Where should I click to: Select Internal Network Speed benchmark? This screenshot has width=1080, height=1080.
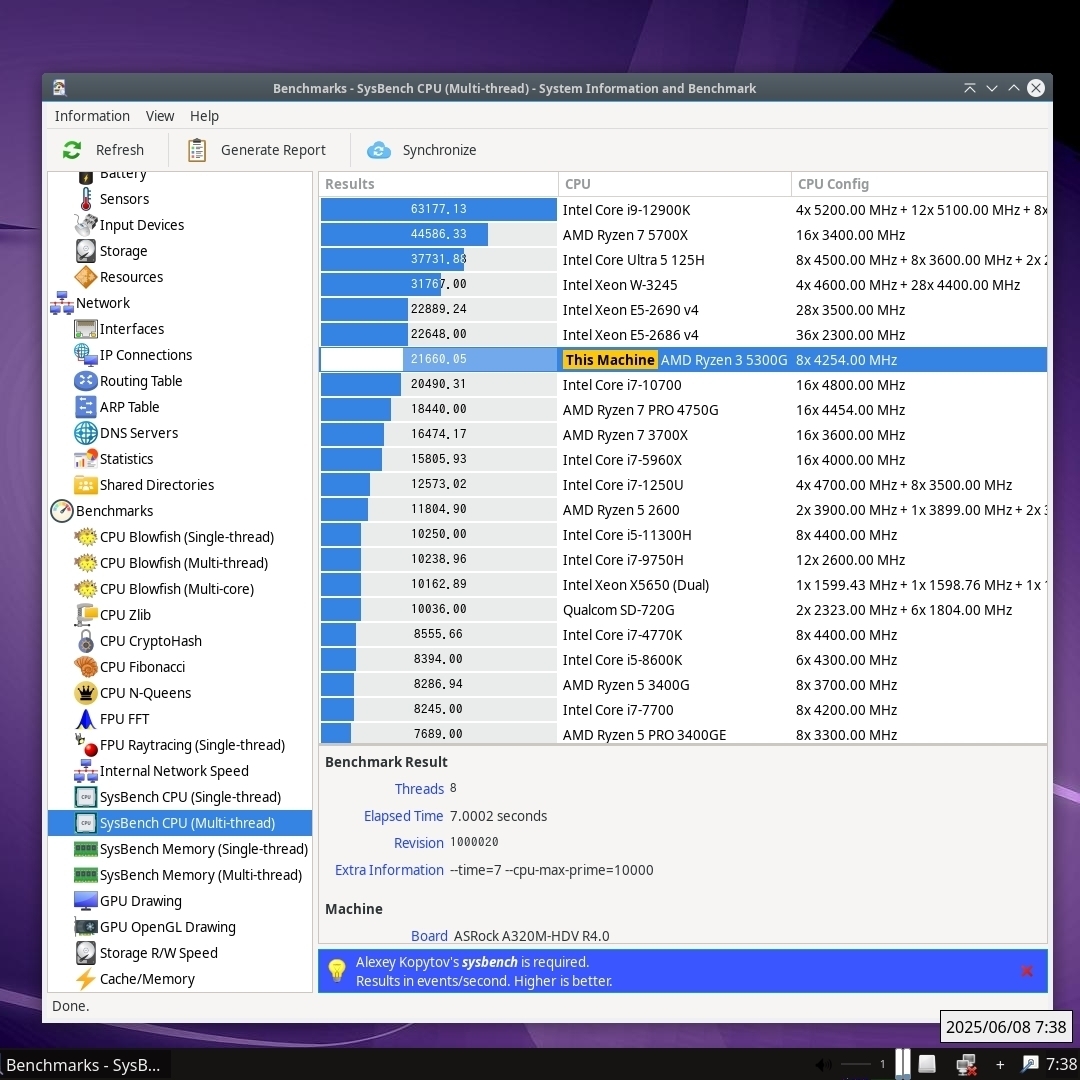pos(174,771)
